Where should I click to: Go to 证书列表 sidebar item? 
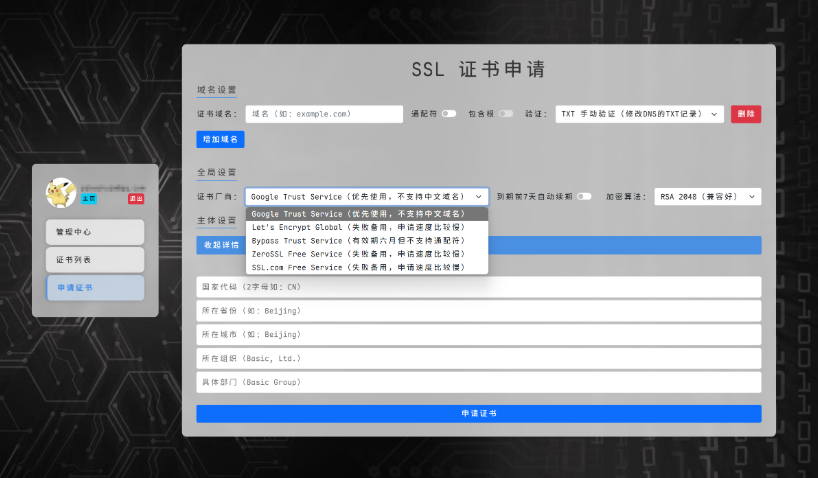(x=95, y=259)
